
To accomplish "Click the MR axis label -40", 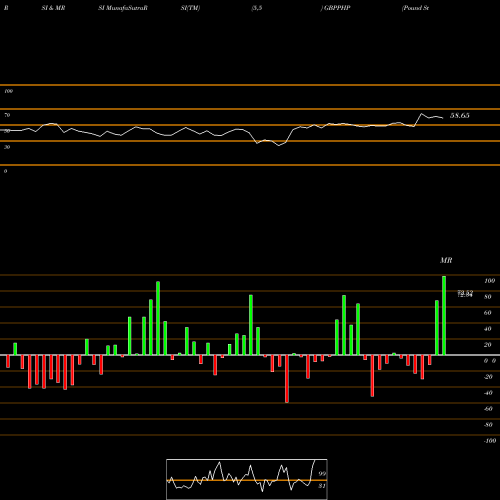I will [488, 393].
